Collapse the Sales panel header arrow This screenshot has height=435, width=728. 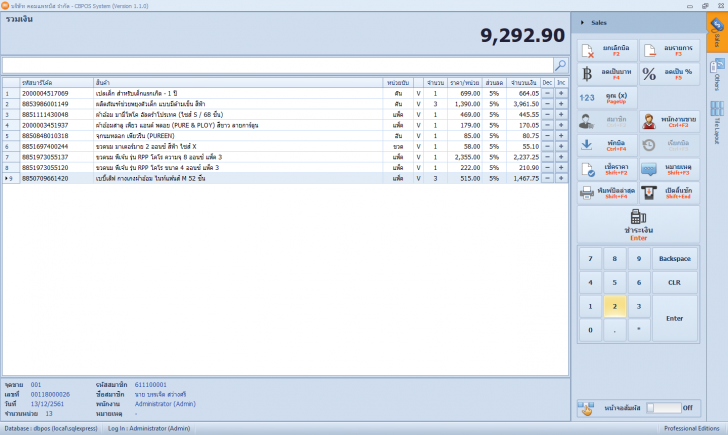click(582, 22)
